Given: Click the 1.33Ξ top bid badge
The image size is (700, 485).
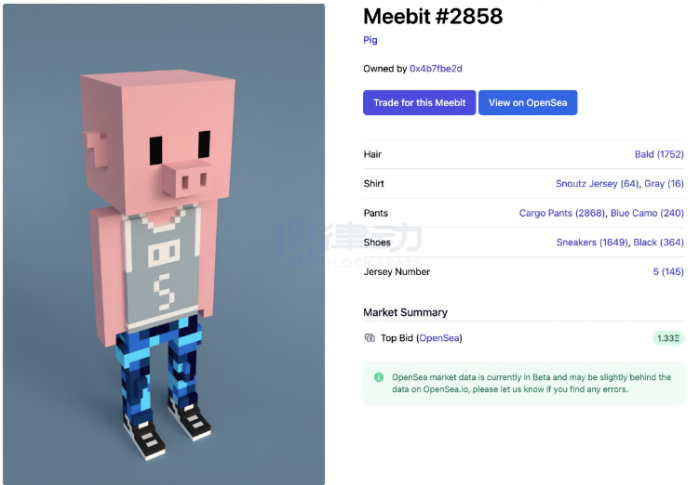Looking at the screenshot, I should [668, 338].
